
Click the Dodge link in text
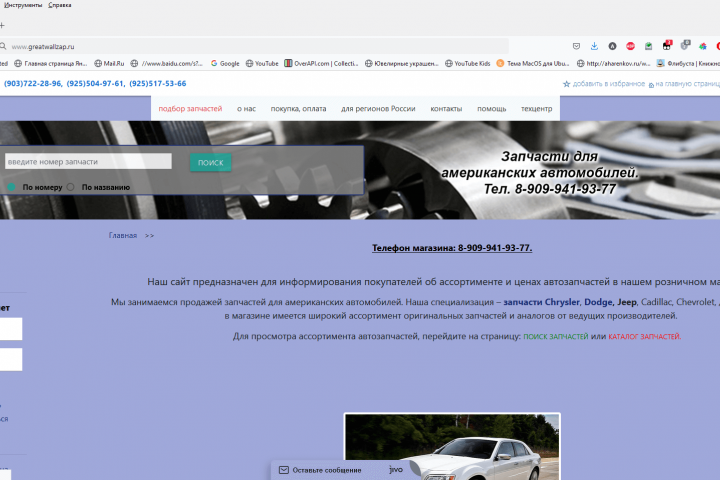coord(598,302)
